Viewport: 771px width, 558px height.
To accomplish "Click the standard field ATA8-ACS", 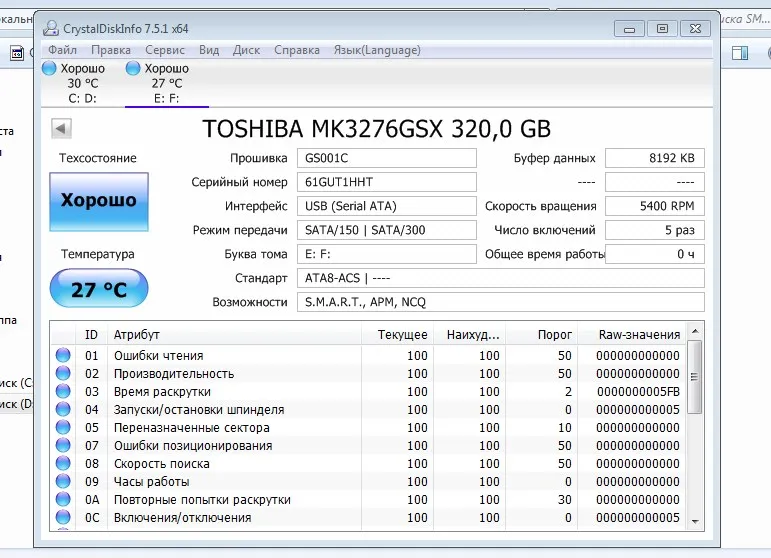I will click(501, 278).
